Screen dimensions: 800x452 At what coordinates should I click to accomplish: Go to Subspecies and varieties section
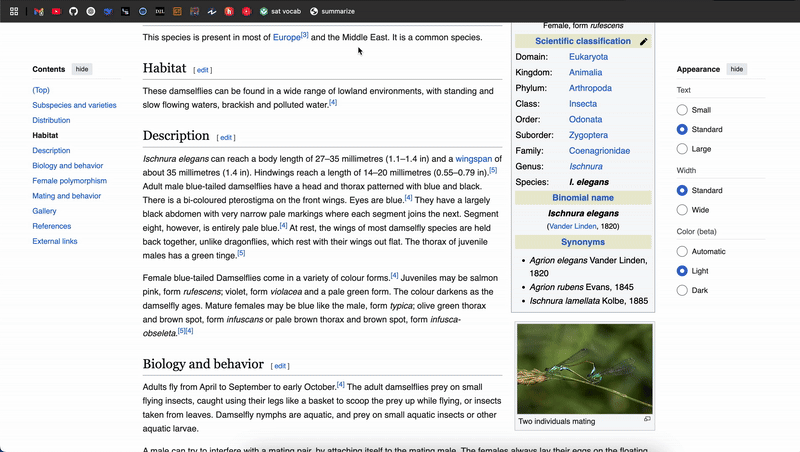point(74,105)
